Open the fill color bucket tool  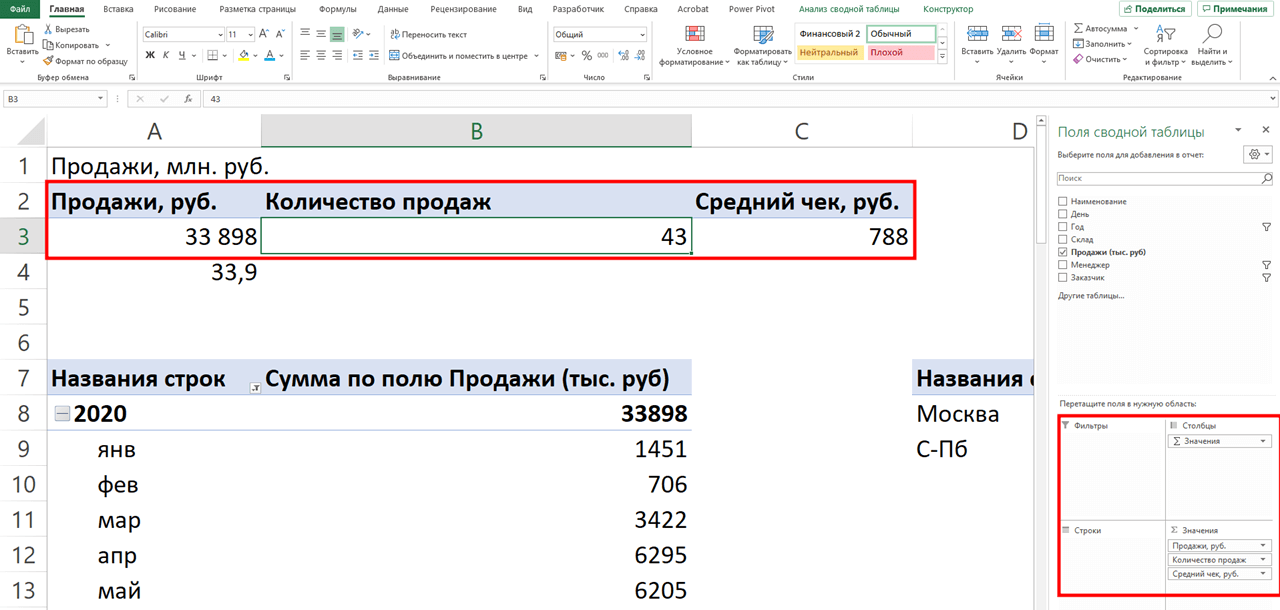244,55
